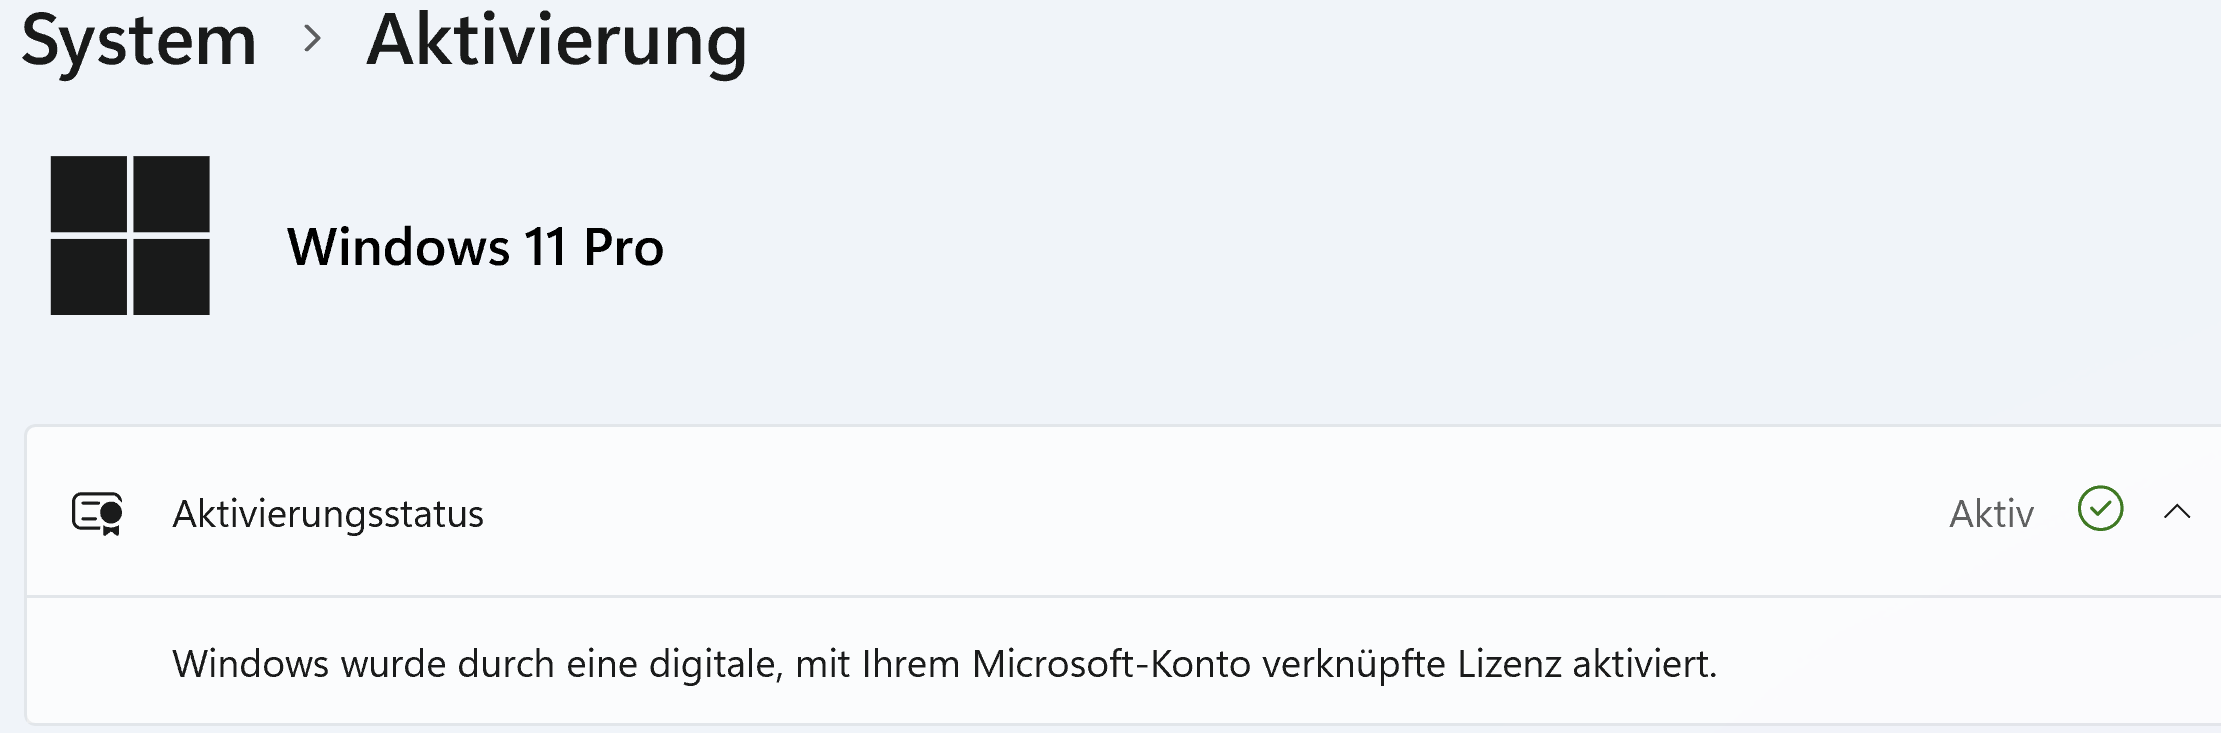This screenshot has width=2221, height=733.
Task: Click the Aktiv status text
Action: (1991, 514)
